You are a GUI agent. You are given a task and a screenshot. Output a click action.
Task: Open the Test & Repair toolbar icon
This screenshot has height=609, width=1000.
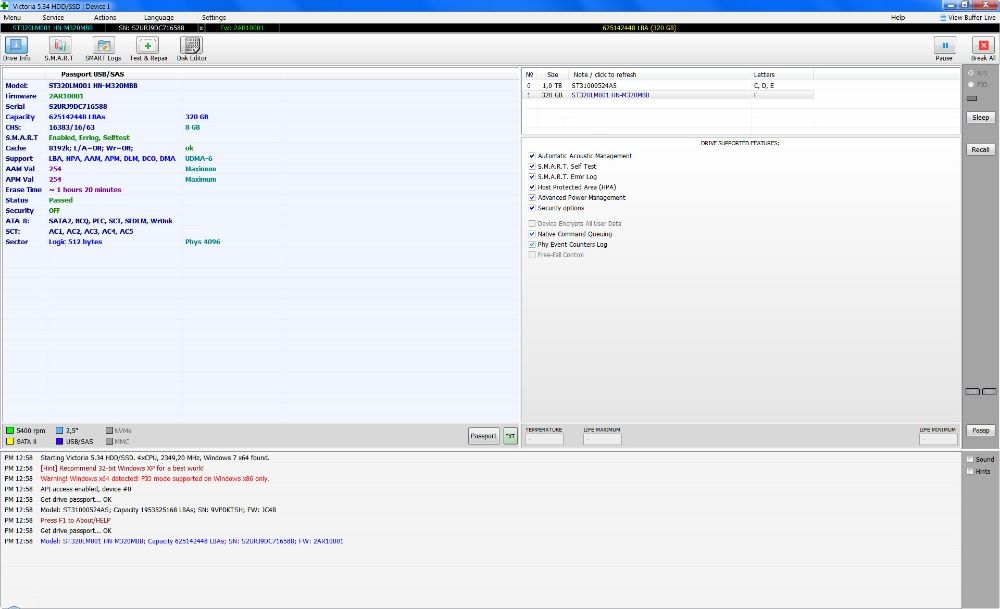pos(147,46)
